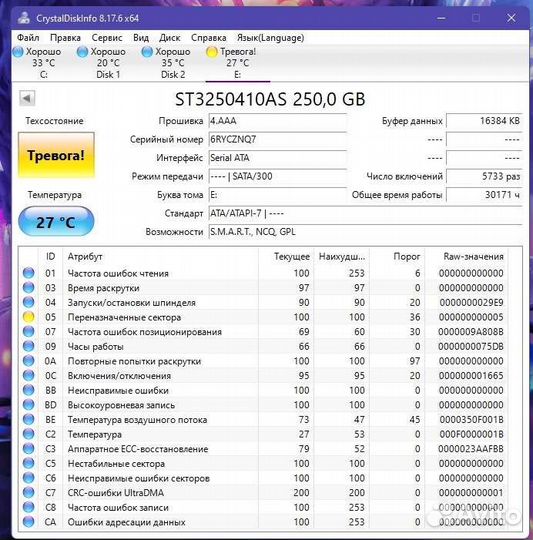533x540 pixels.
Task: Click status icon of CRC-ошибки UltraDMA row
Action: point(29,492)
